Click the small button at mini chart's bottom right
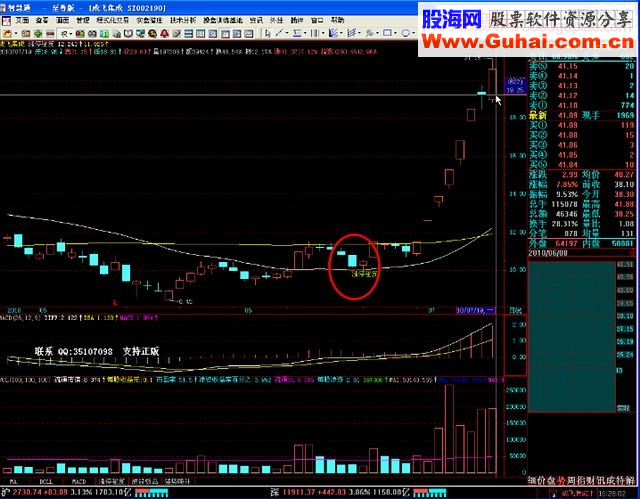Viewport: 640px width, 499px height. [622, 407]
